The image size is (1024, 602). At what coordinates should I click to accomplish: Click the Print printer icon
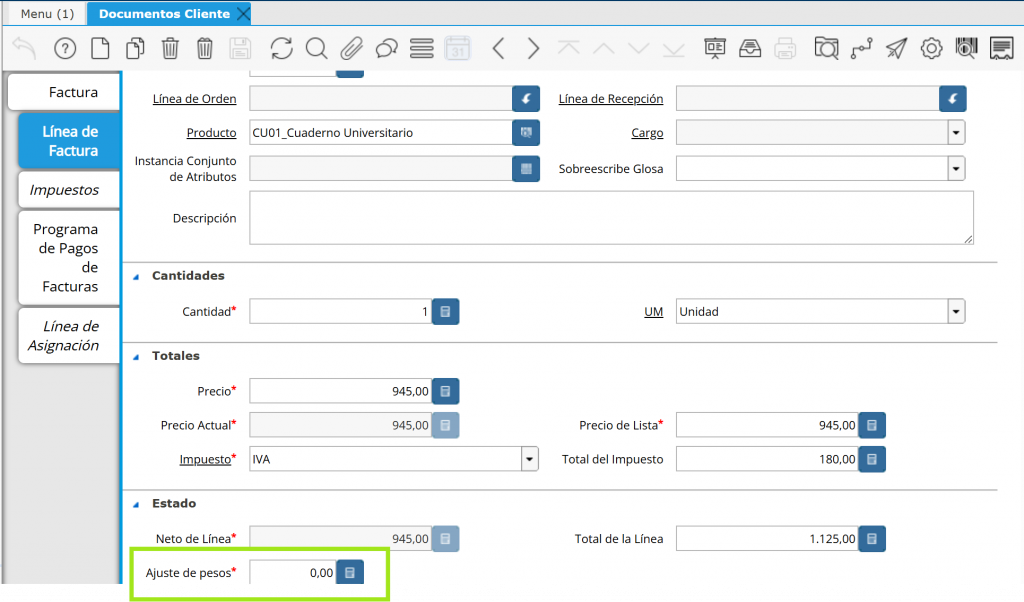[785, 48]
